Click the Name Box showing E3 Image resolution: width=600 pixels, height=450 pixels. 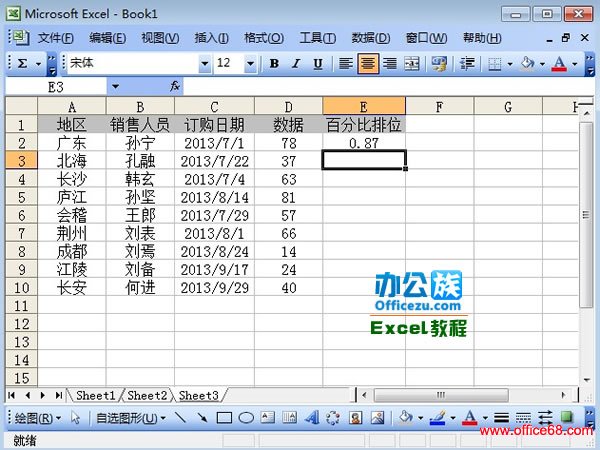(x=56, y=87)
